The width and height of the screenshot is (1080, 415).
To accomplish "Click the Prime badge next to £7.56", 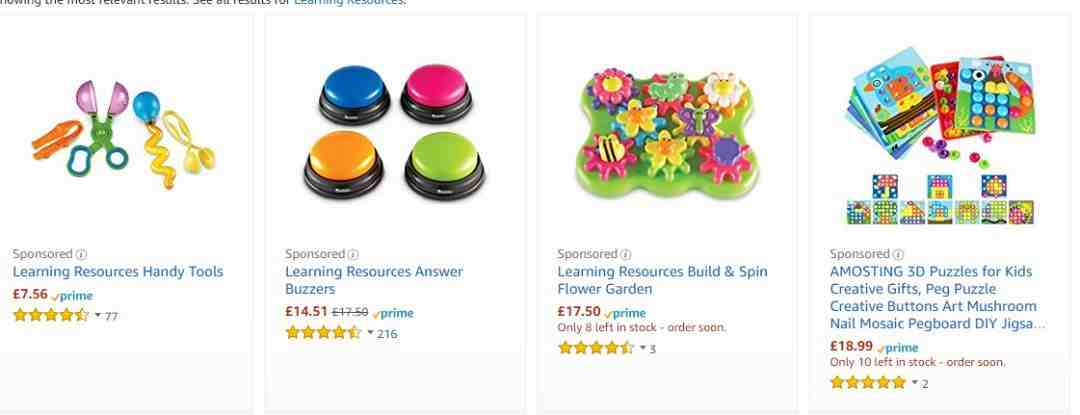I will pos(72,296).
